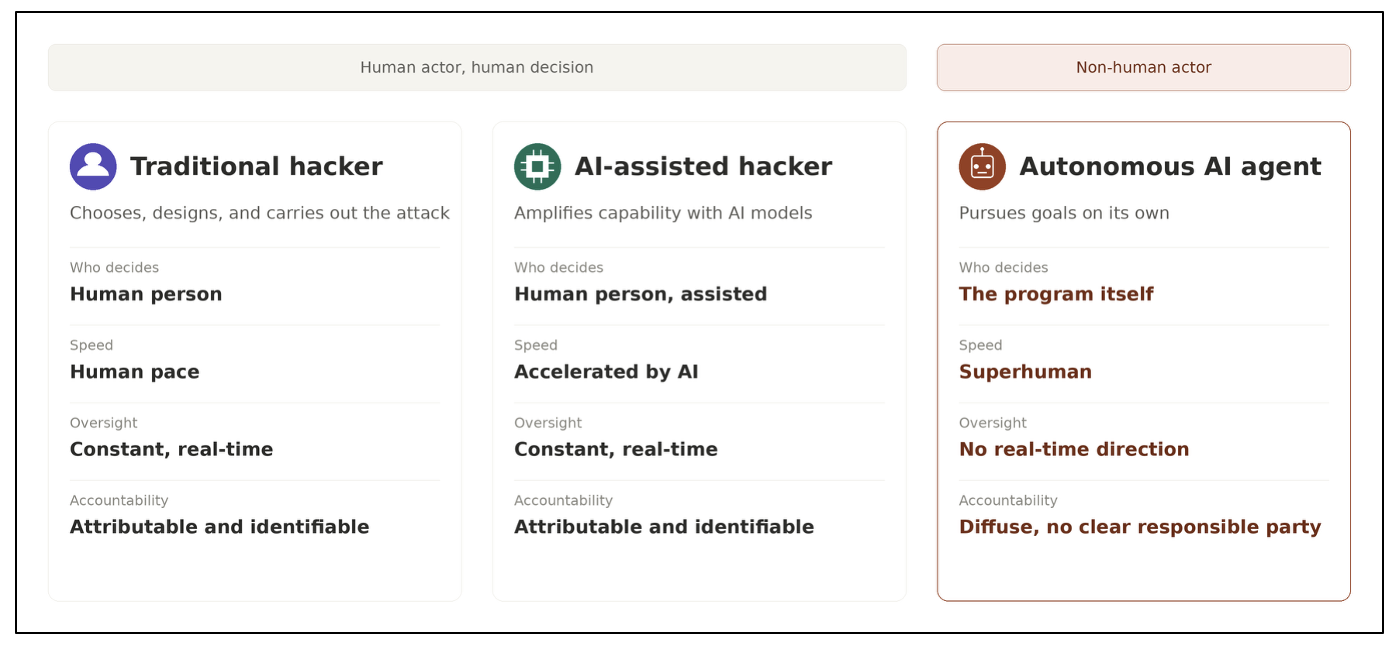This screenshot has height=646, width=1392.
Task: Click 'Chooses, designs, and carries out the attack' subtitle
Action: (x=260, y=213)
